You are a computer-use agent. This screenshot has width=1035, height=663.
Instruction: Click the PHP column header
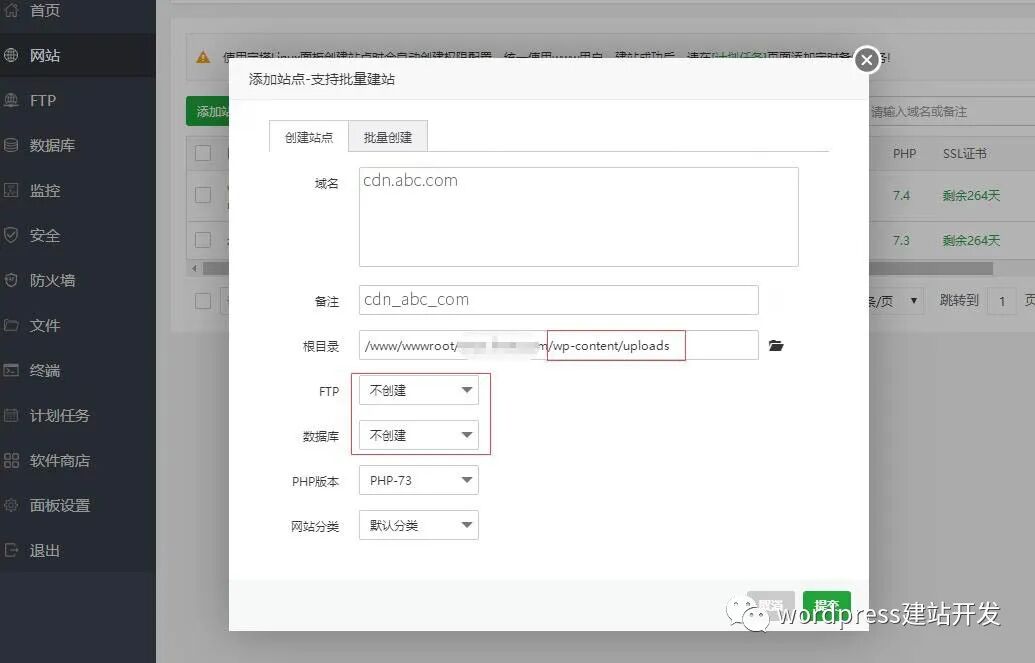click(x=904, y=153)
